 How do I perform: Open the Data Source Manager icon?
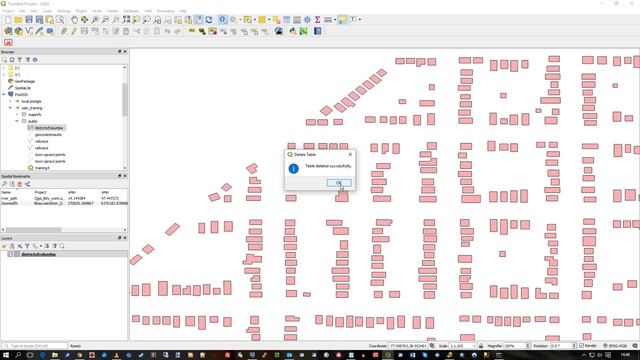[x=8, y=31]
